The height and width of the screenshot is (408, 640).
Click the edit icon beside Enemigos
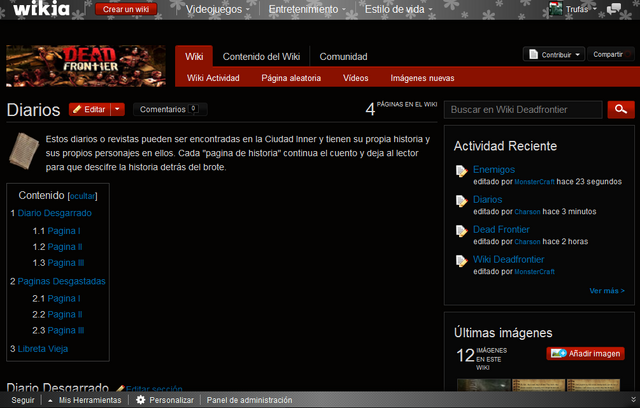pyautogui.click(x=461, y=171)
